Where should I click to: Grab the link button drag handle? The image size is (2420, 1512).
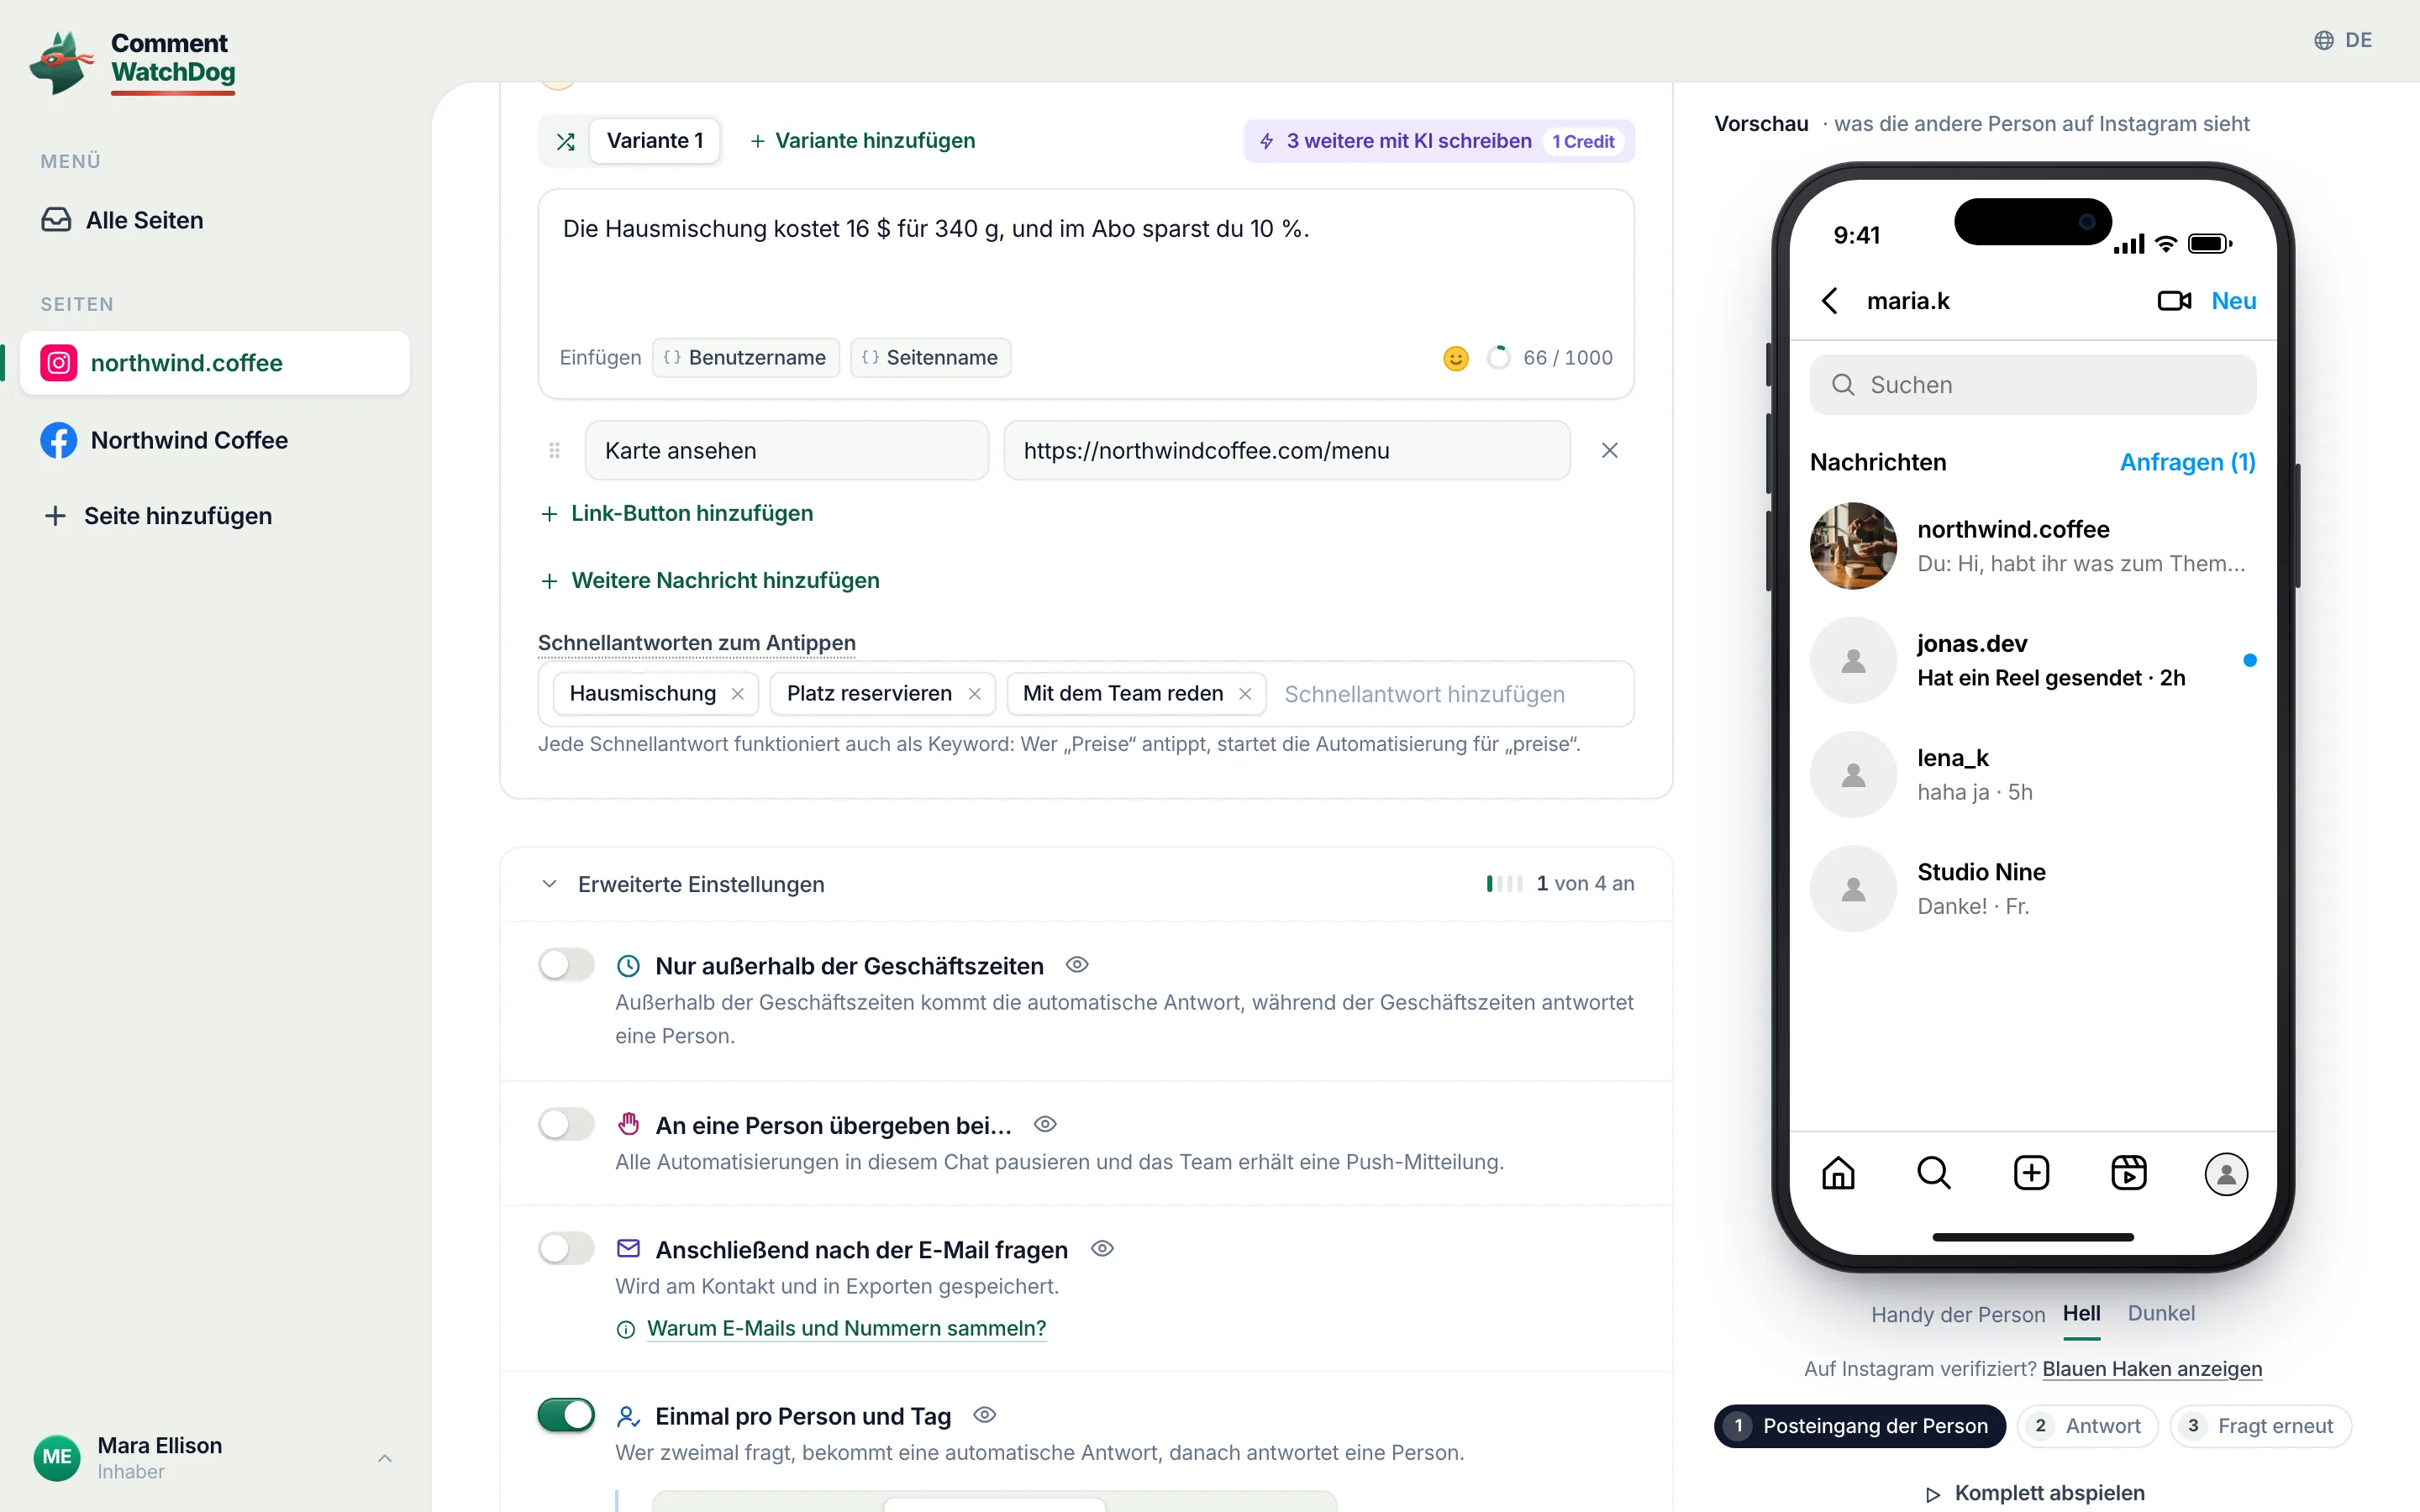554,450
